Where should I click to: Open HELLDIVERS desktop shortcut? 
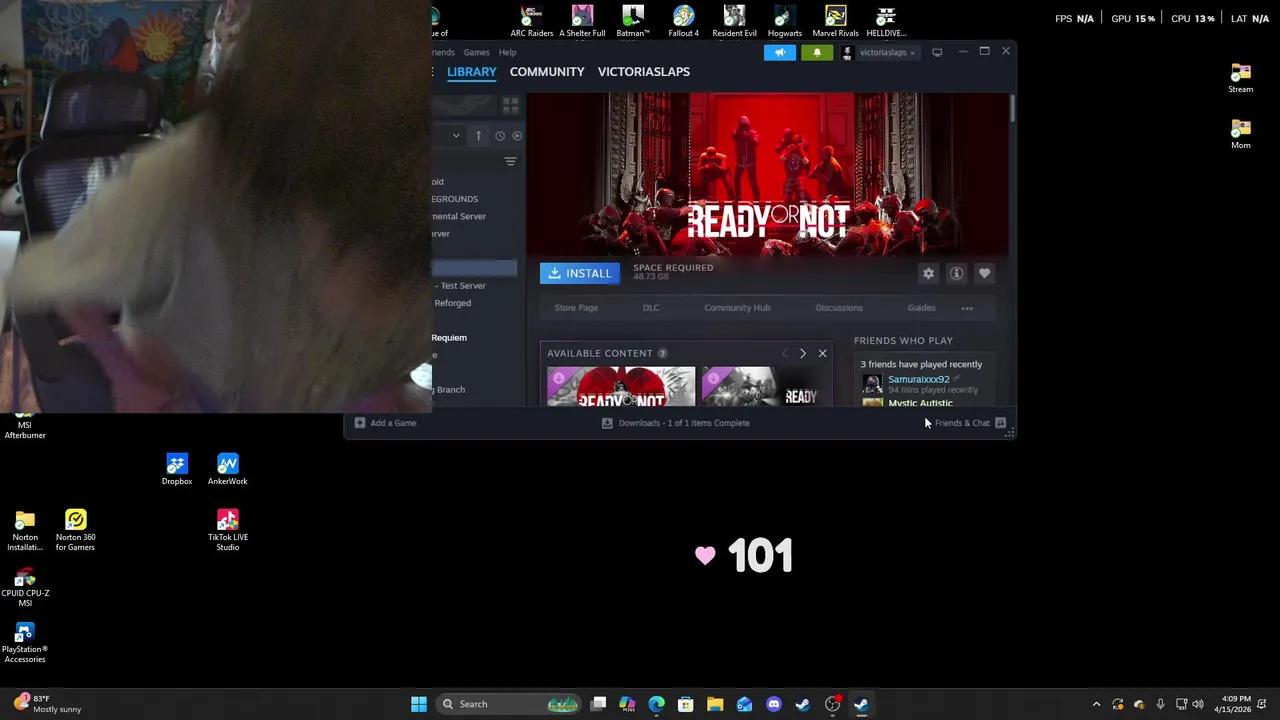886,21
